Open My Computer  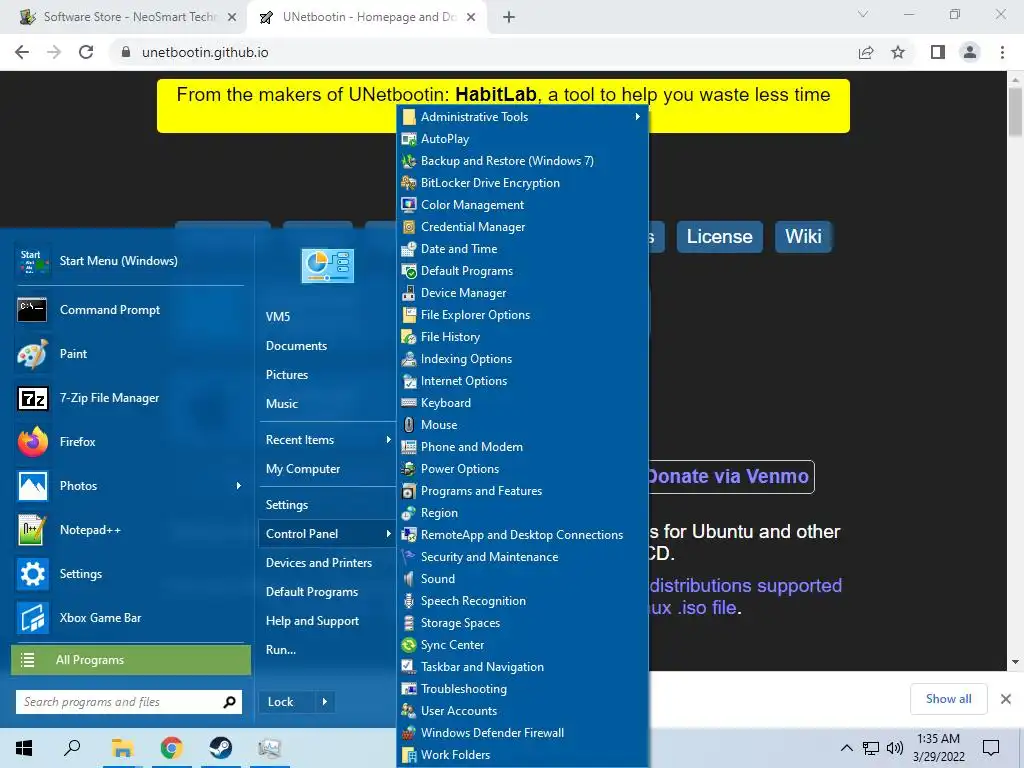(x=328, y=469)
